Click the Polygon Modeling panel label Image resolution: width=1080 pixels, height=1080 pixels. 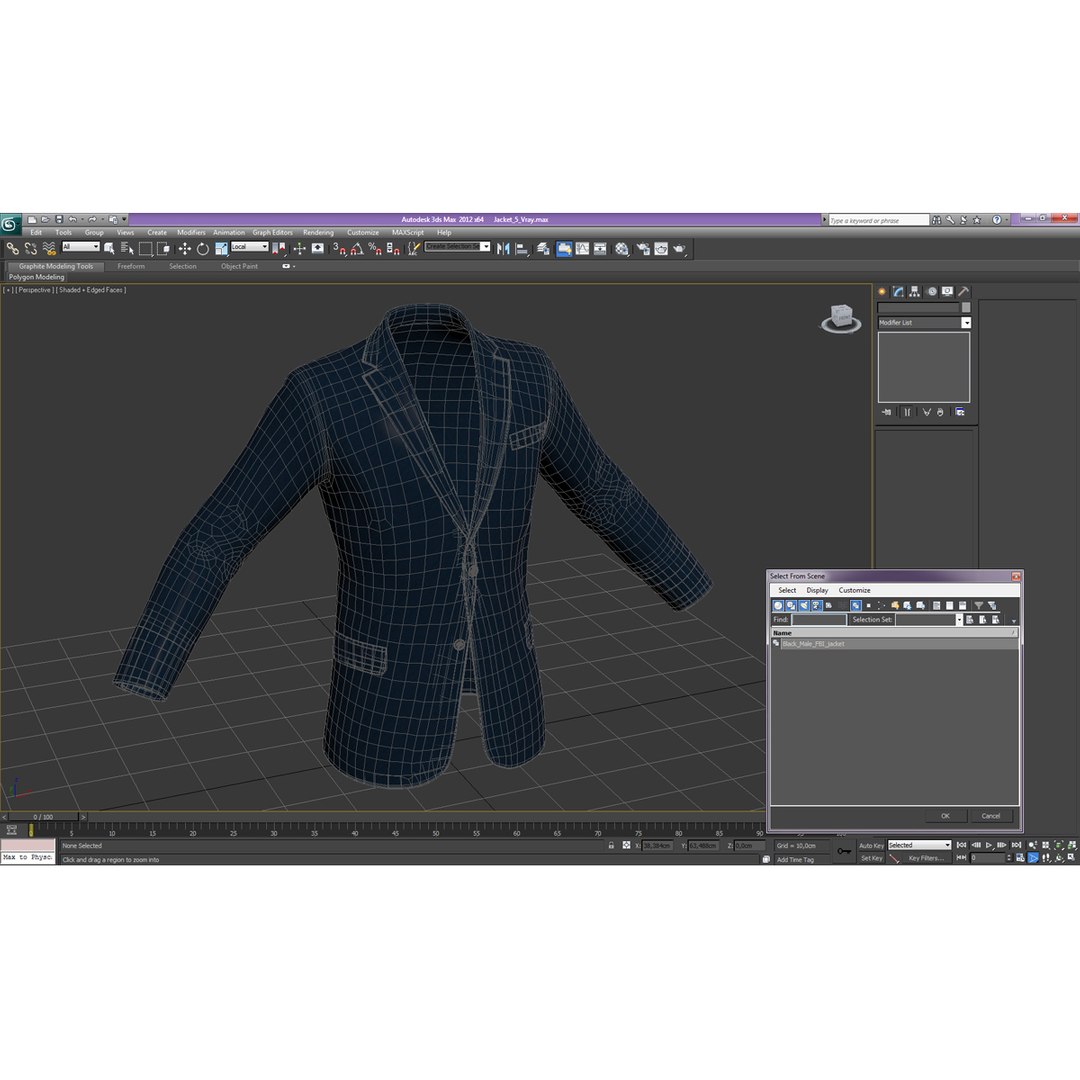pos(37,277)
